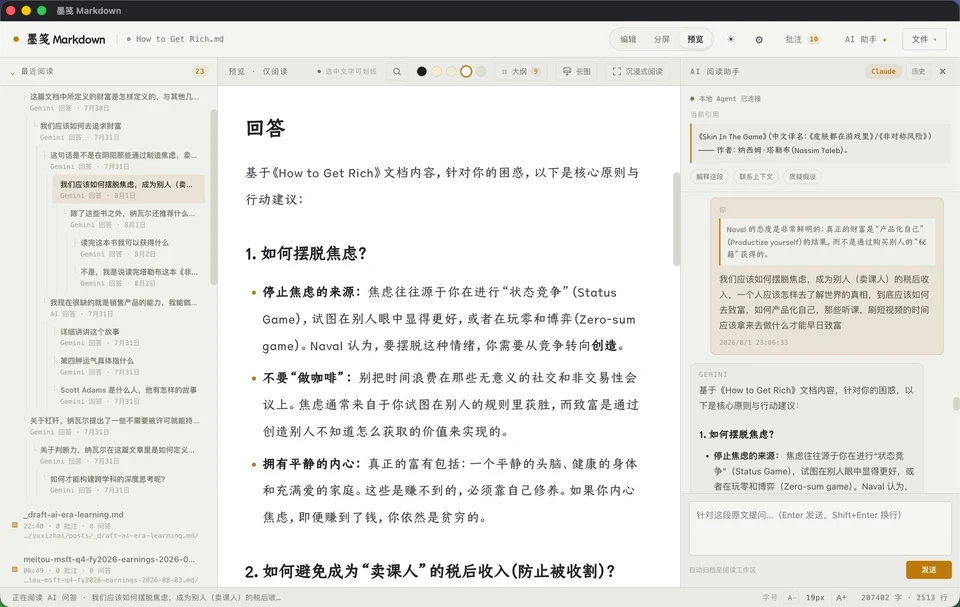
Task: Switch to 预览 preview mode
Action: coord(696,39)
